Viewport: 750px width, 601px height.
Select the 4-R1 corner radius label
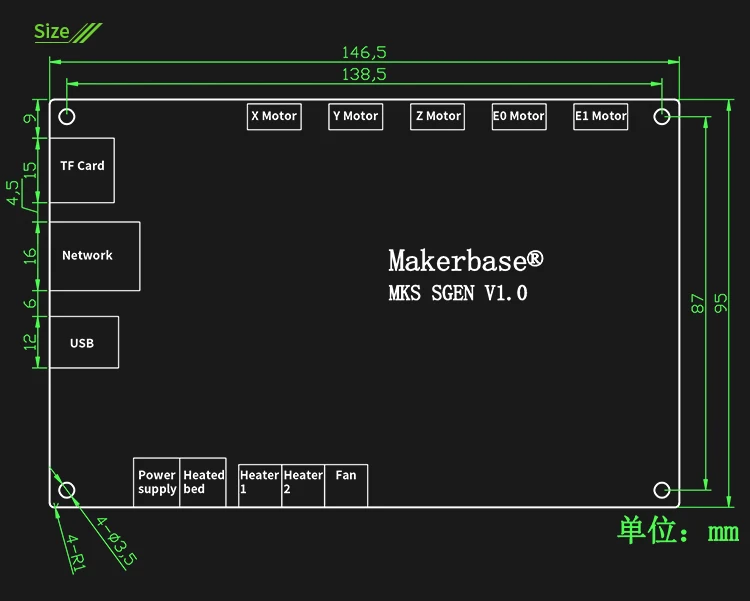[76, 552]
